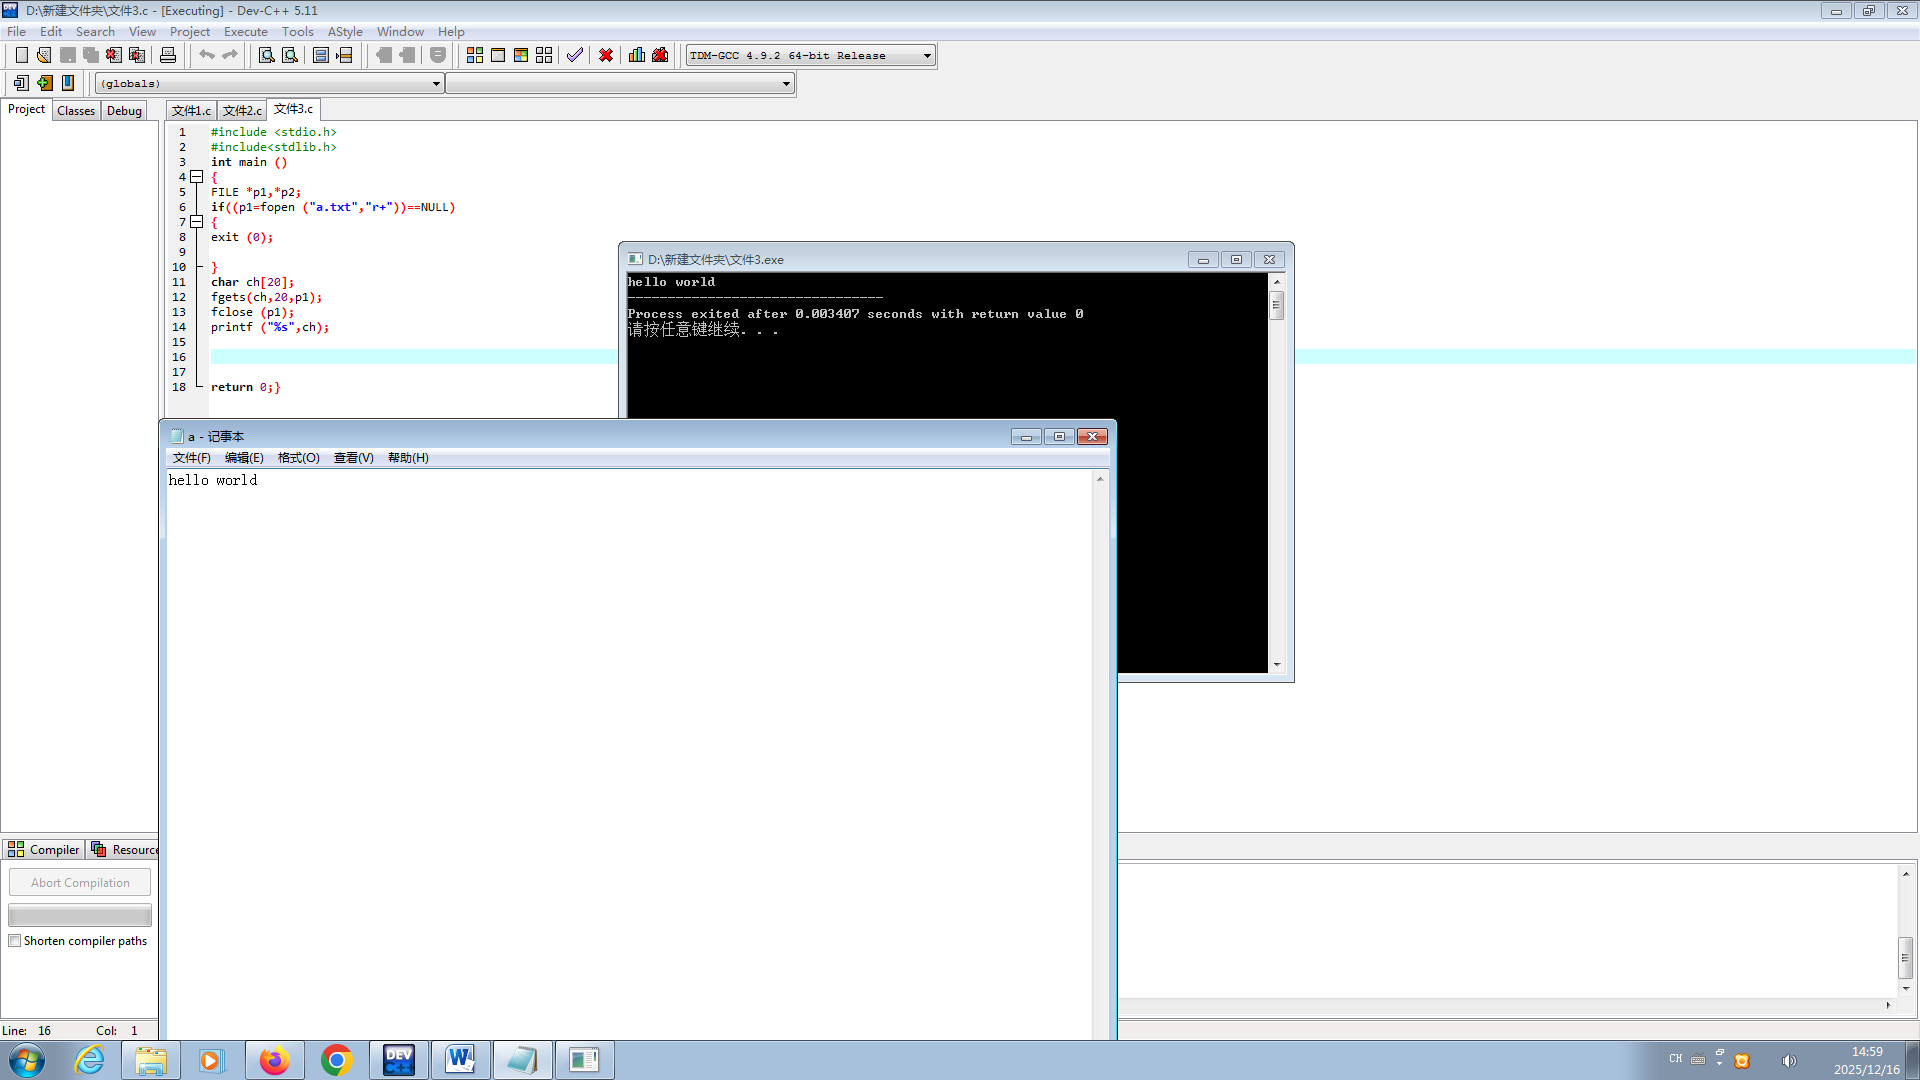Viewport: 1920px width, 1080px height.
Task: Click the Find (magnifier) toolbar icon
Action: point(266,55)
